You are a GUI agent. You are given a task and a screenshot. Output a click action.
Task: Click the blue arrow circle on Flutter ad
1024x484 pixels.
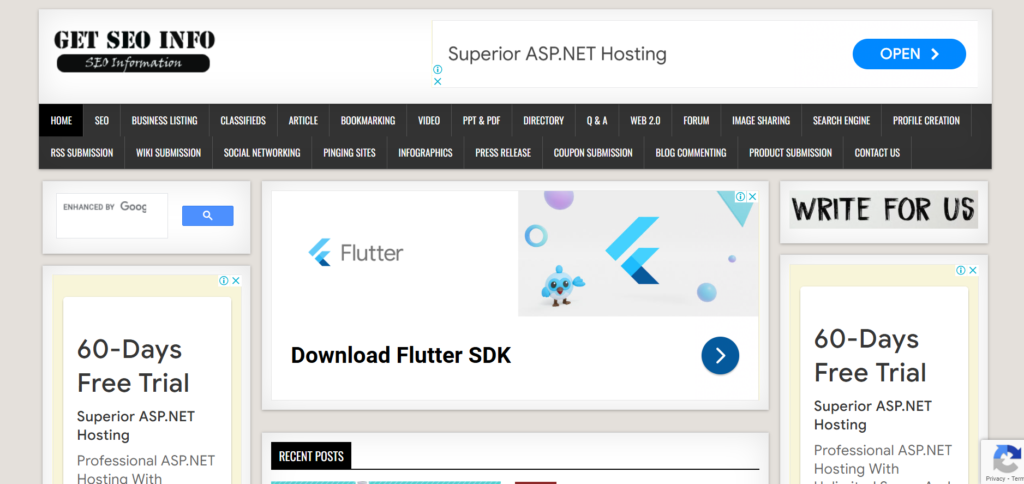tap(720, 355)
